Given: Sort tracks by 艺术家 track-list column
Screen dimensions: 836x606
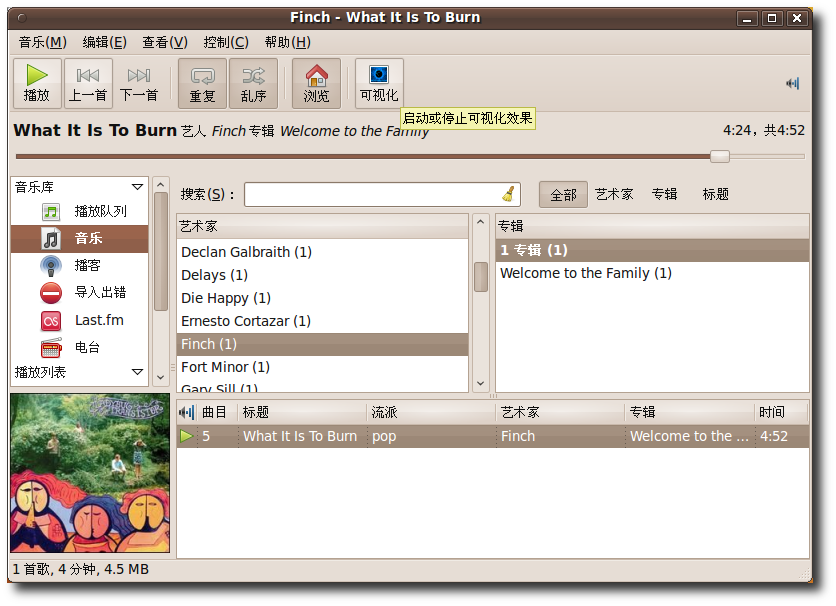Looking at the screenshot, I should [x=560, y=412].
